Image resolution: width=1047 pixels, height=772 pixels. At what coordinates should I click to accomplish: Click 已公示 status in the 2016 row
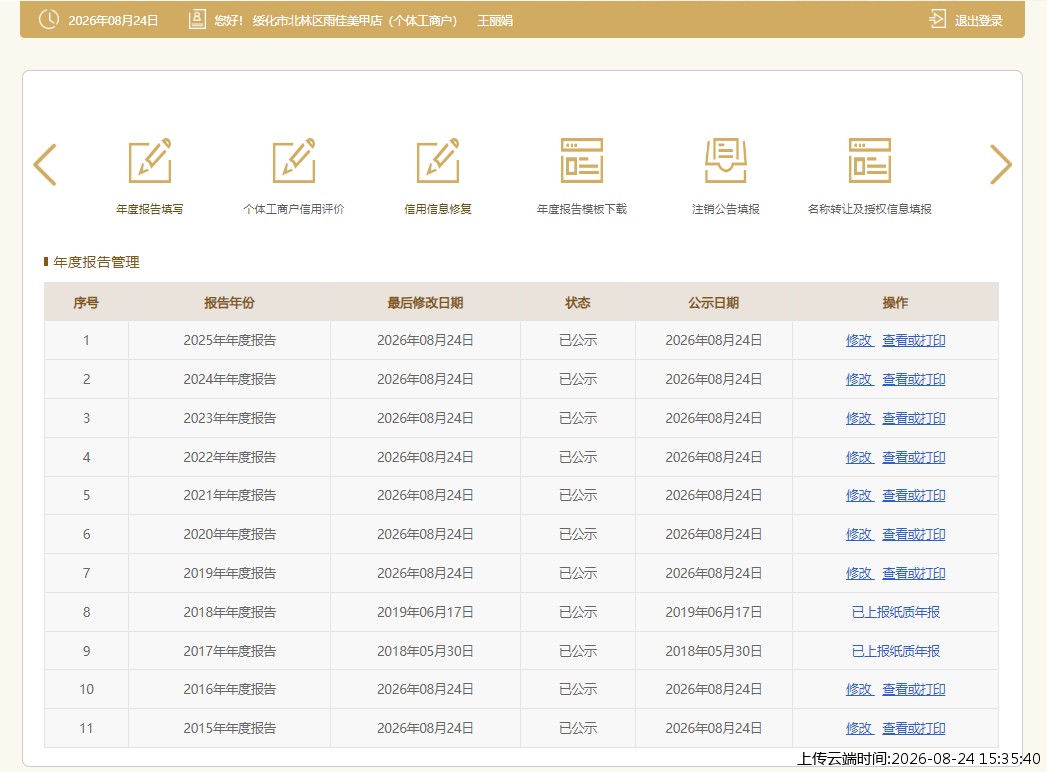[x=578, y=689]
